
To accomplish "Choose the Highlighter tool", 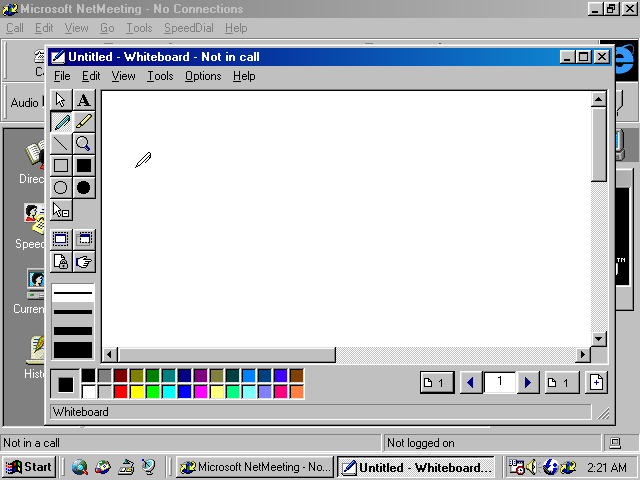I will [84, 122].
